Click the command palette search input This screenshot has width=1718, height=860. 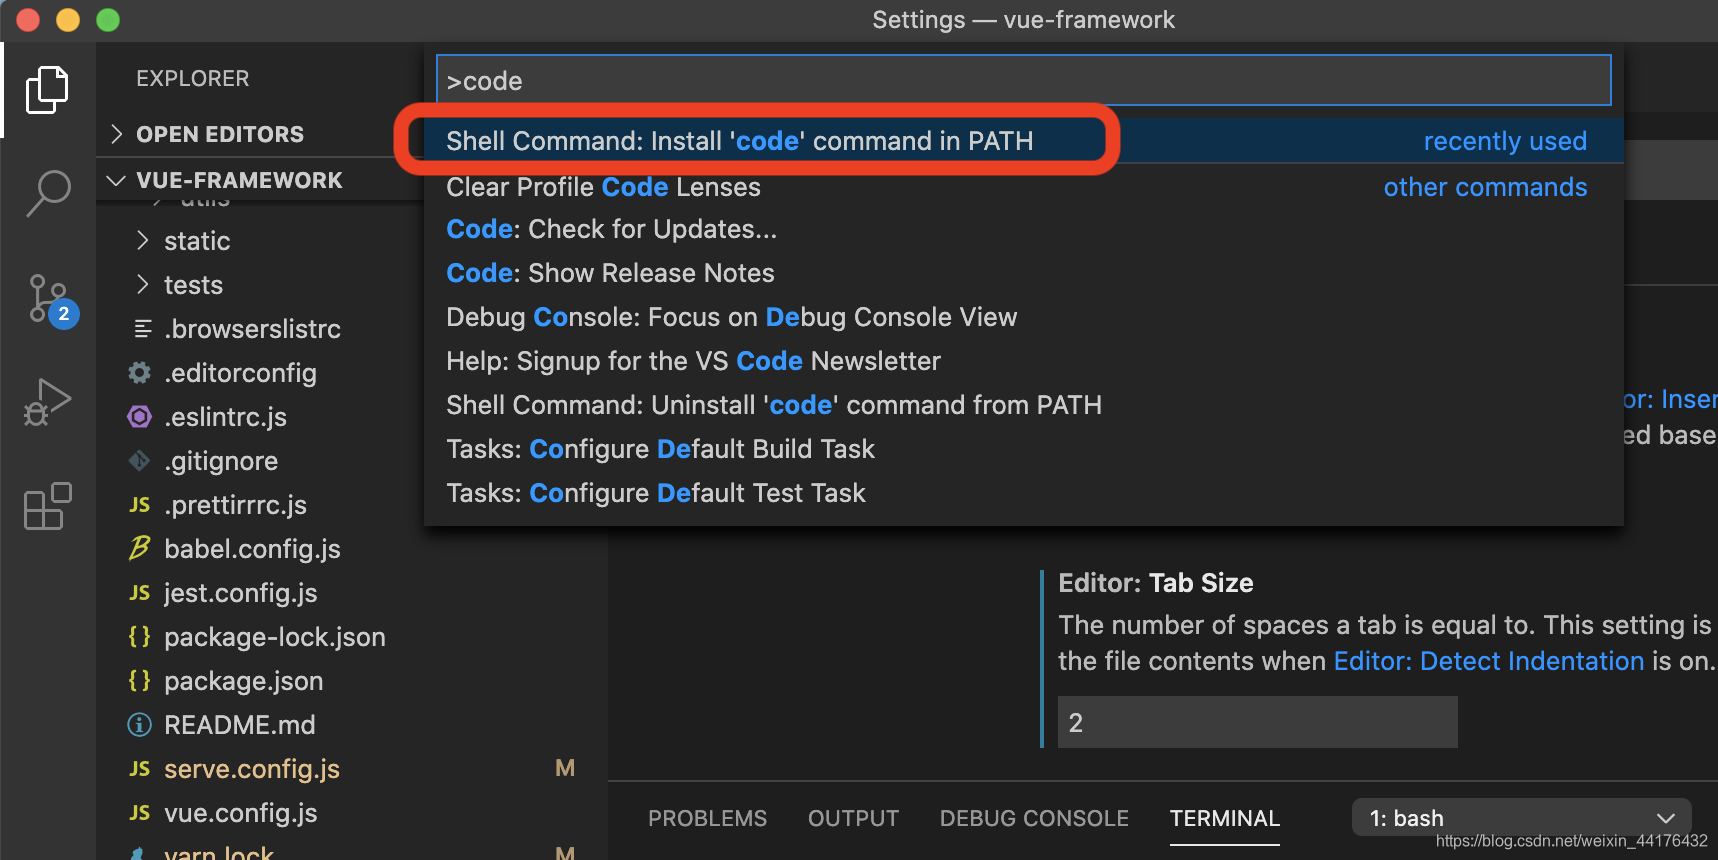(x=1022, y=80)
